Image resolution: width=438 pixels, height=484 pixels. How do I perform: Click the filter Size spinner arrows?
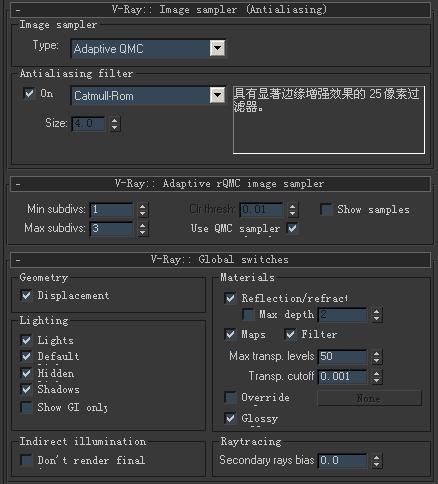(x=114, y=124)
